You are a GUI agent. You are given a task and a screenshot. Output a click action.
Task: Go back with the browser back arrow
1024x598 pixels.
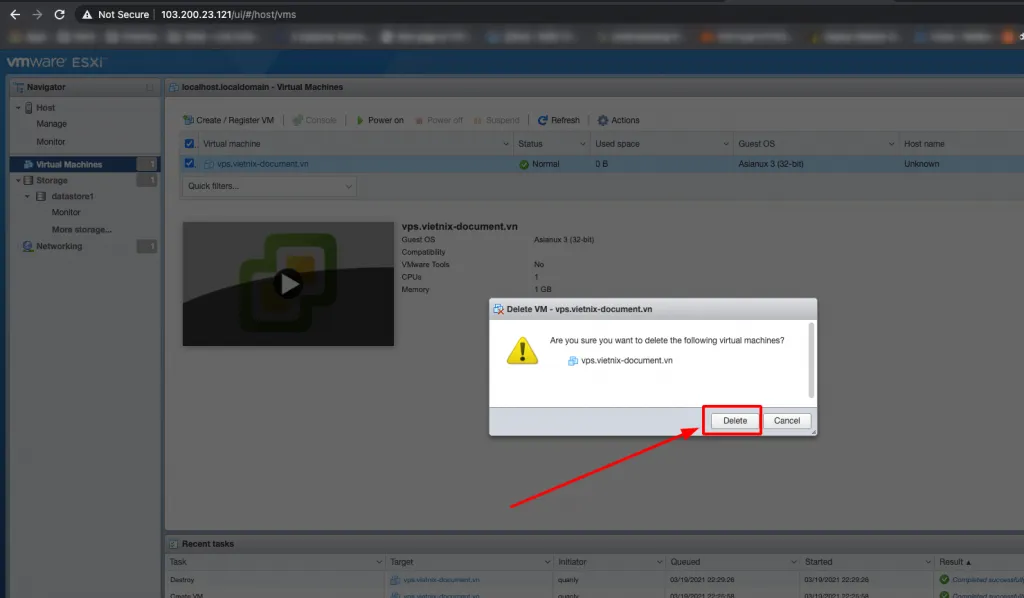click(15, 14)
